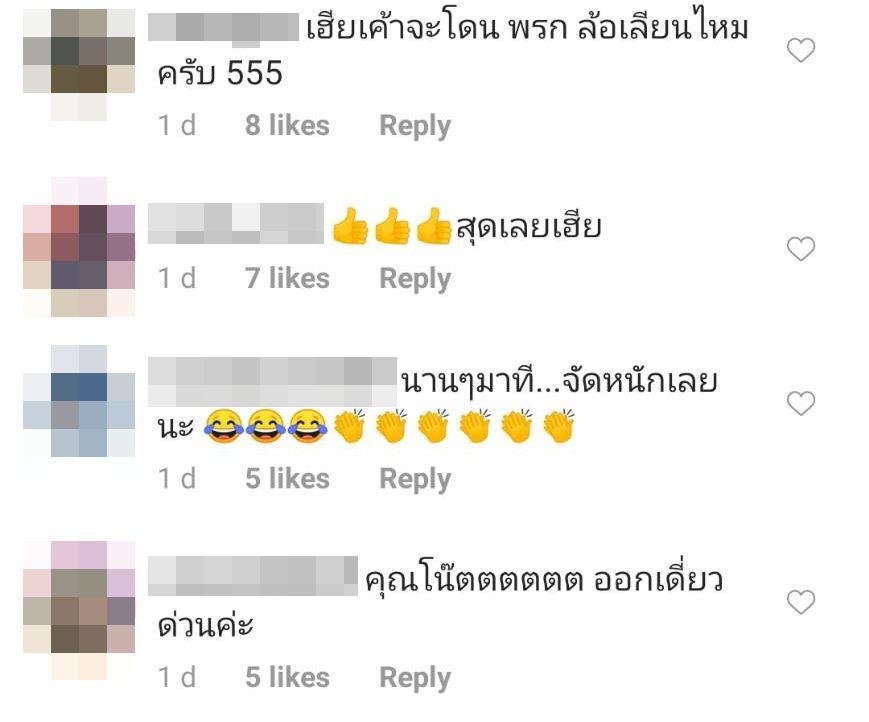
Task: Open fourth commenter's profile picture
Action: click(79, 611)
